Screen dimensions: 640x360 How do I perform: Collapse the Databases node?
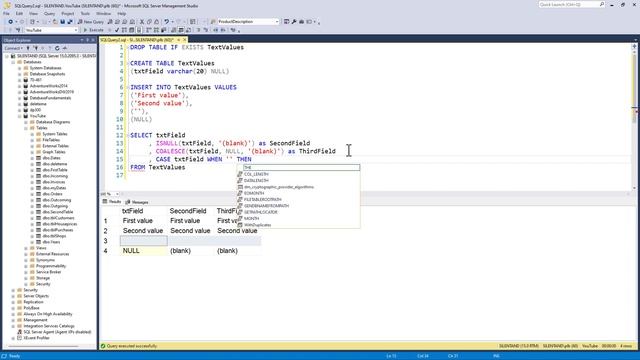(13, 62)
